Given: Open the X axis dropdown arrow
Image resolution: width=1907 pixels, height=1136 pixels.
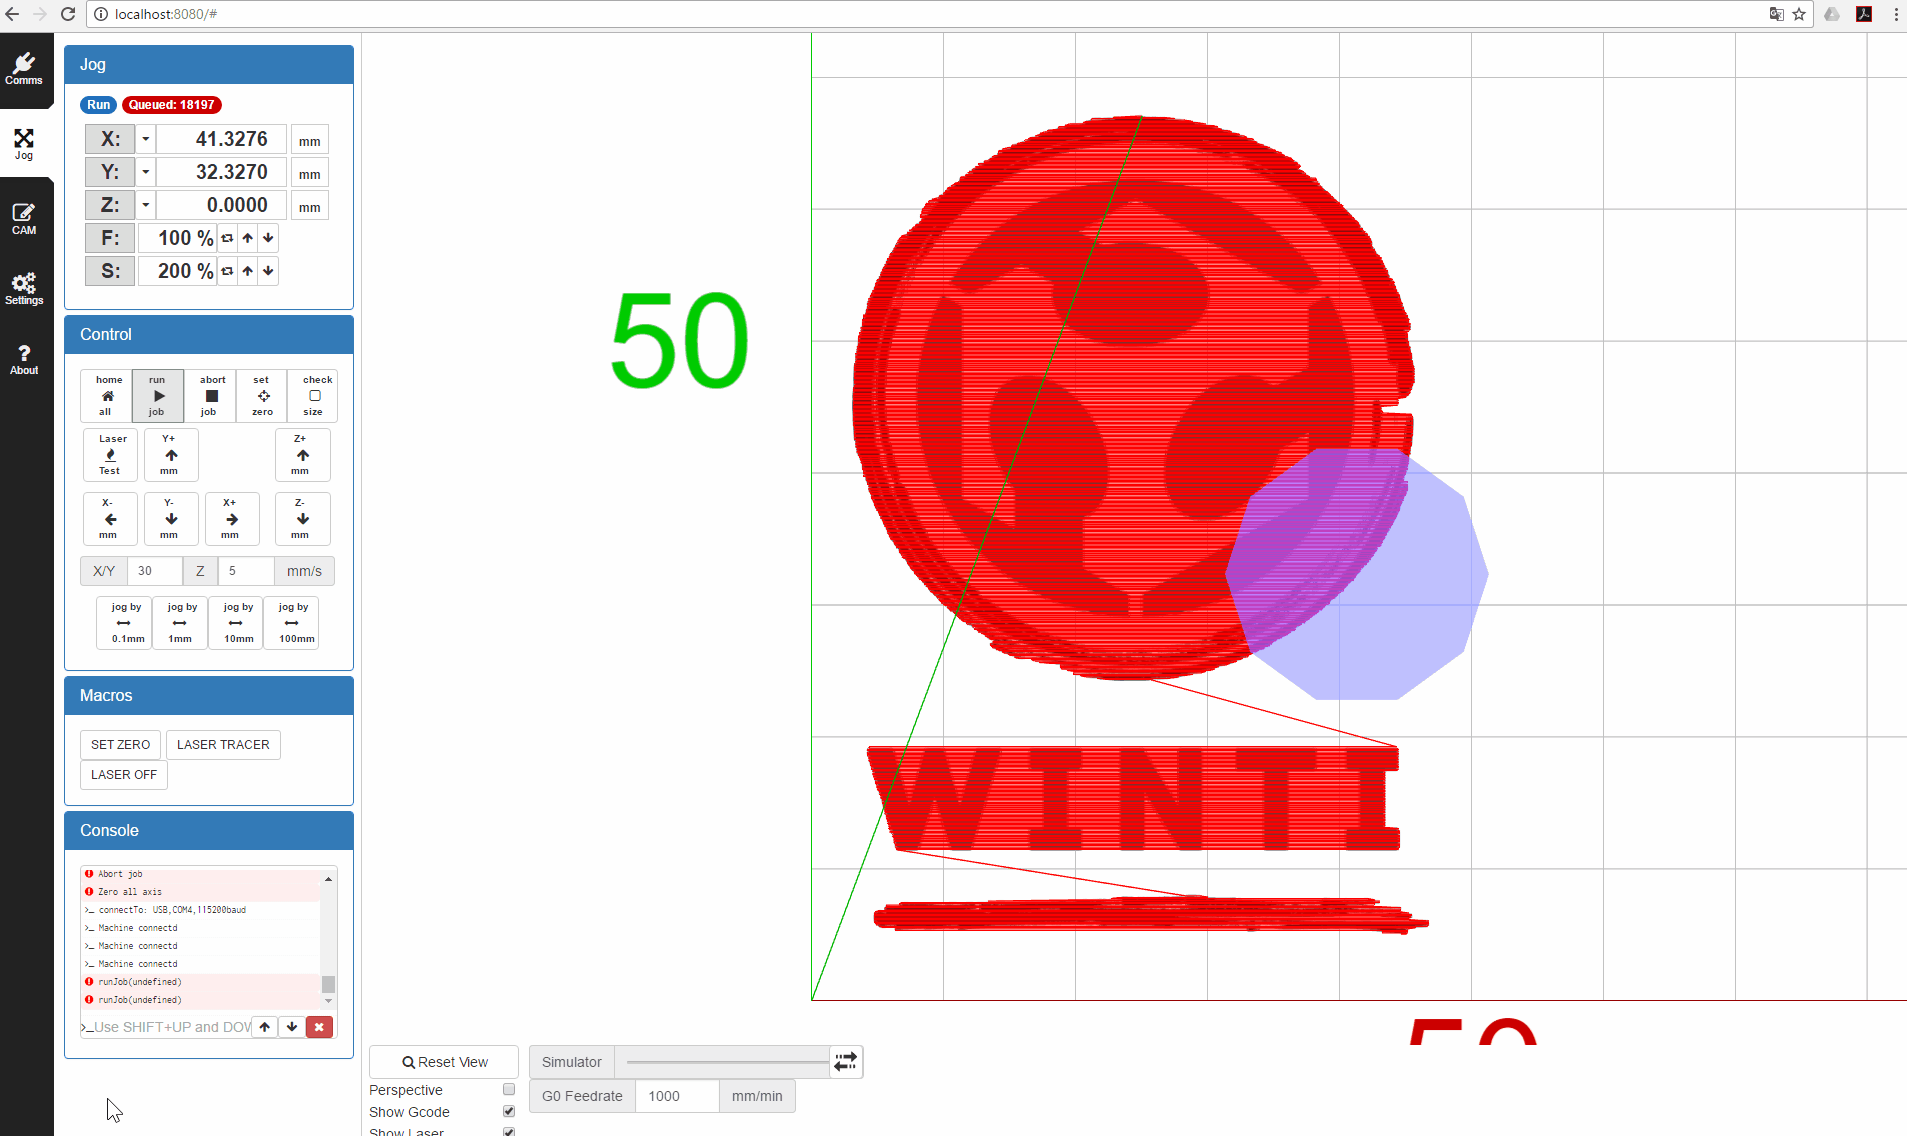Looking at the screenshot, I should 146,139.
